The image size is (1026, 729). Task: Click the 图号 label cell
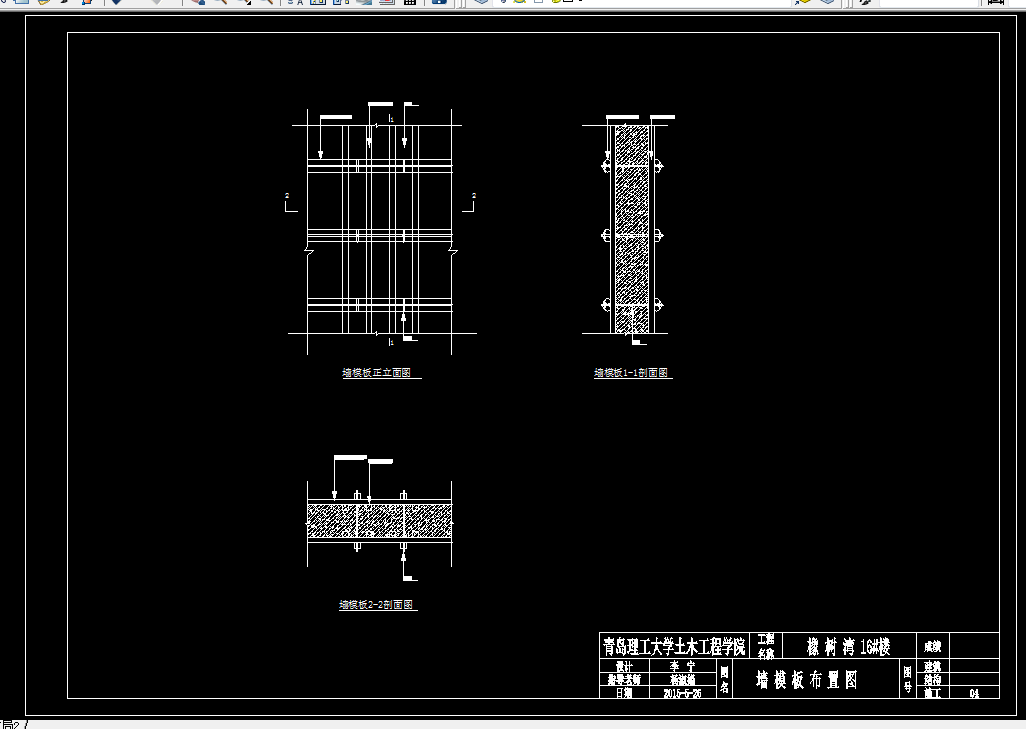point(908,679)
